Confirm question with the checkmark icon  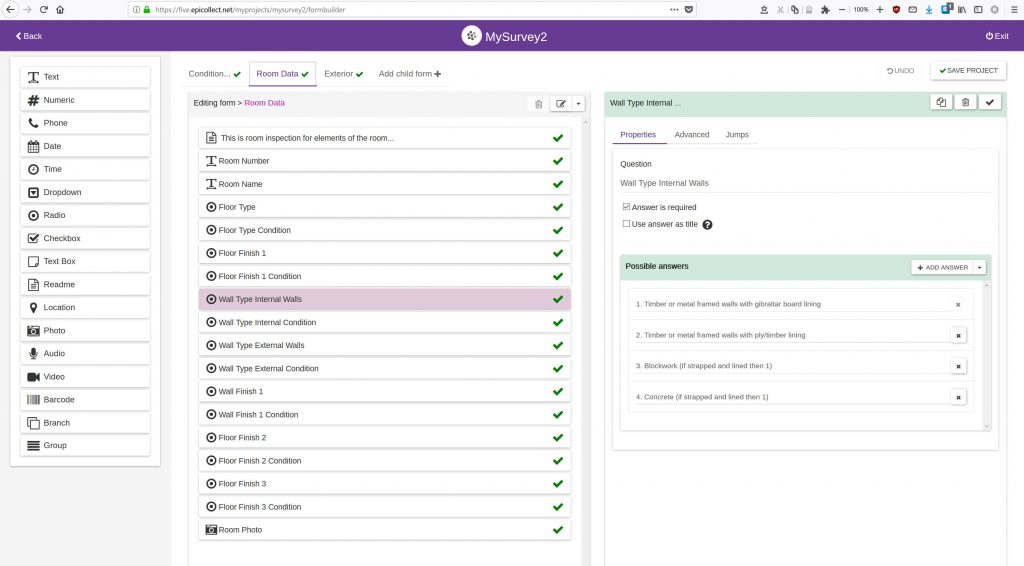pos(989,102)
